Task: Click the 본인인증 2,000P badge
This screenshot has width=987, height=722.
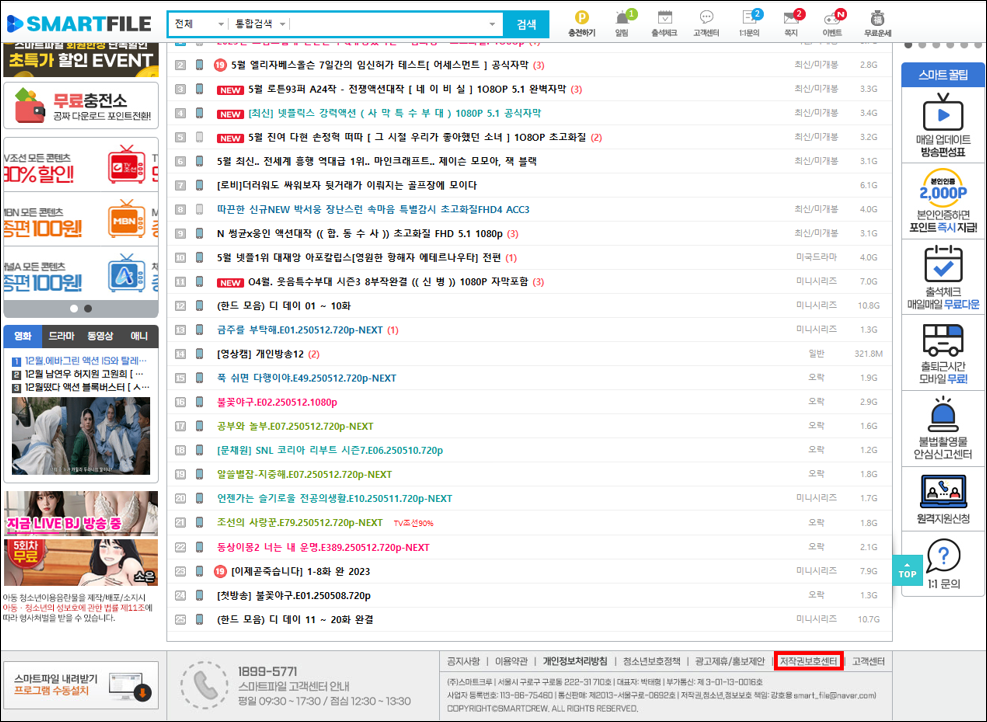Action: coord(942,187)
